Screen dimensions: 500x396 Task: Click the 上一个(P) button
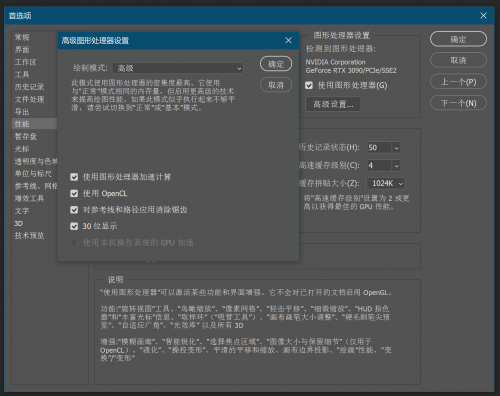458,82
